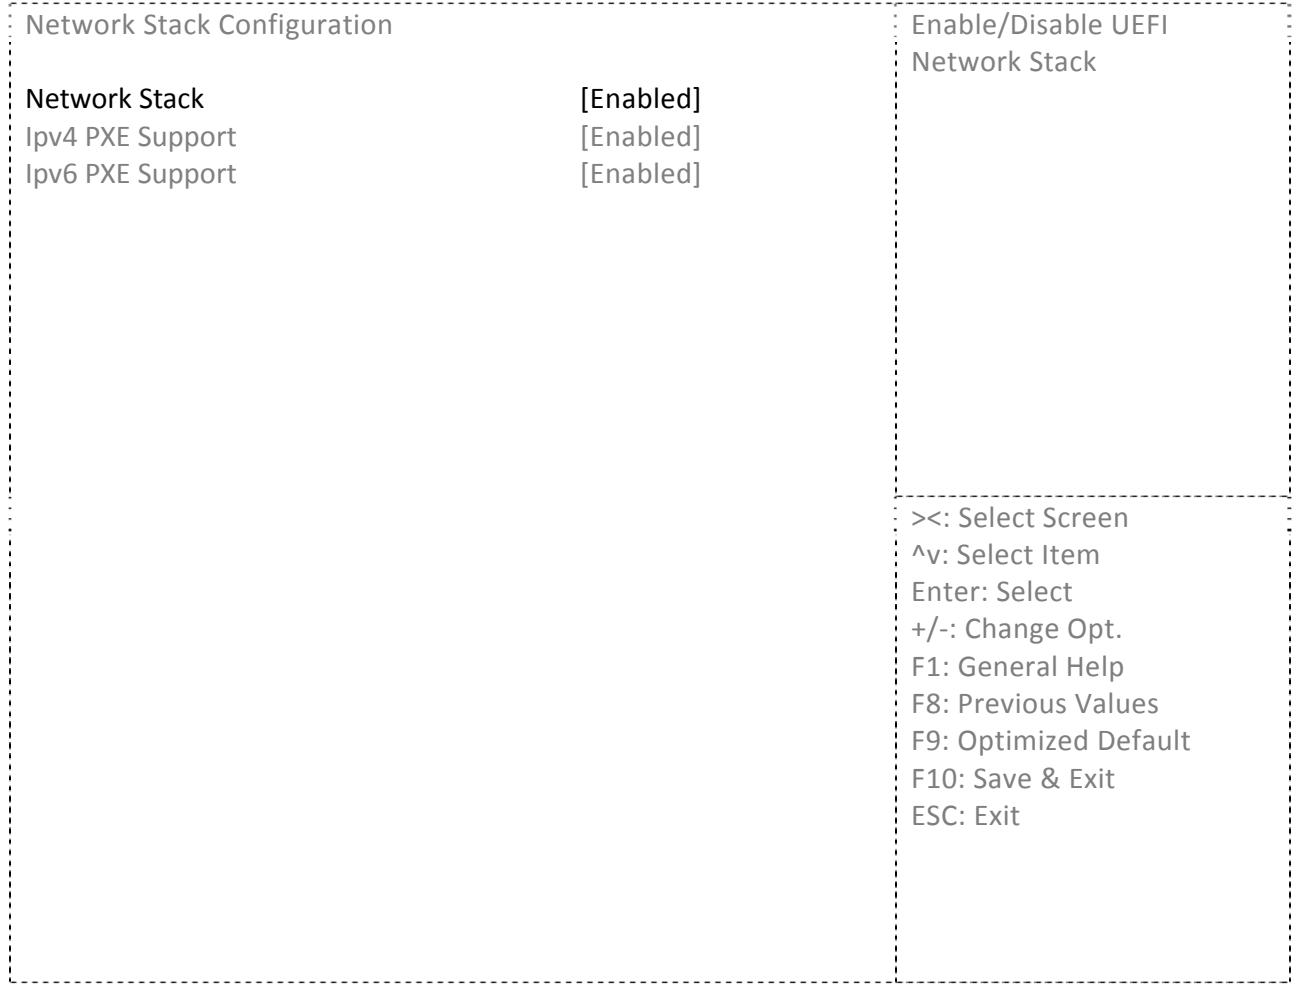The image size is (1296, 985).
Task: Click the Network Stack text in help panel
Action: click(1004, 62)
